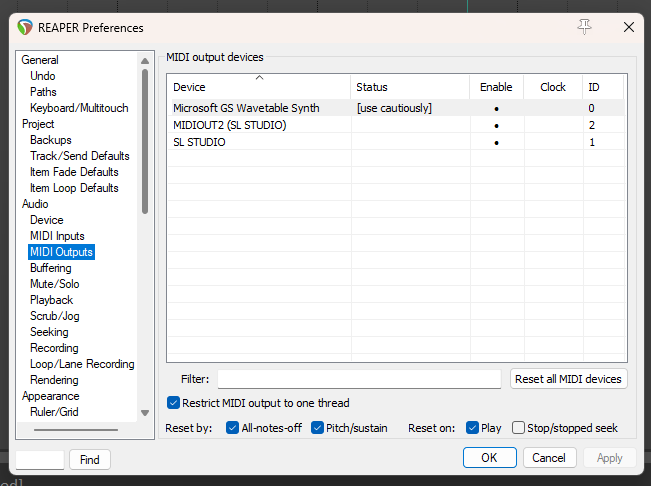Toggle Enable dot for Microsoft GS Wavetable Synth
Image resolution: width=651 pixels, height=486 pixels.
496,108
